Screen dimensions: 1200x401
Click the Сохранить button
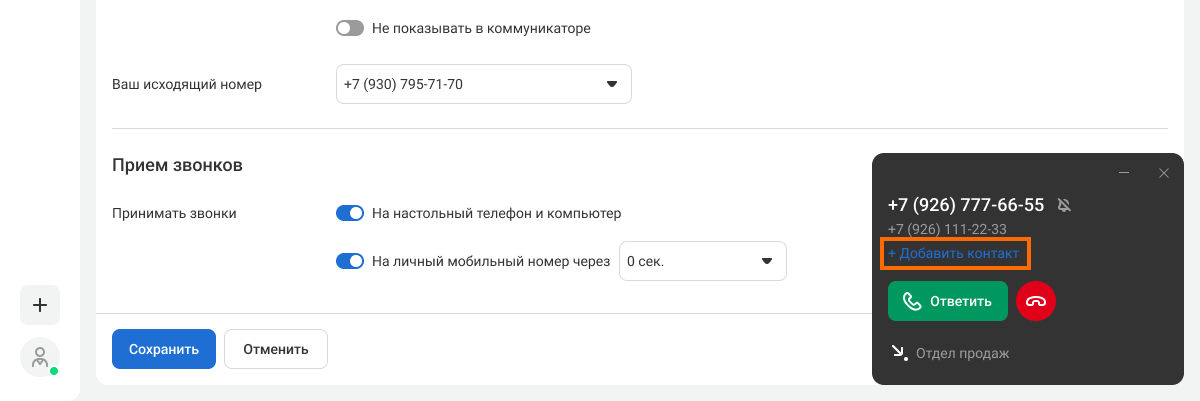click(x=164, y=349)
